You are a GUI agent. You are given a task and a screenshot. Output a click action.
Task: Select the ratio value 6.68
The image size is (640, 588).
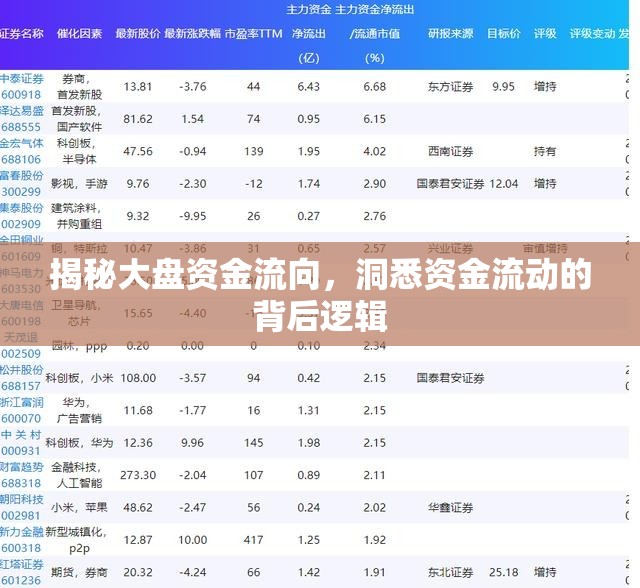375,87
